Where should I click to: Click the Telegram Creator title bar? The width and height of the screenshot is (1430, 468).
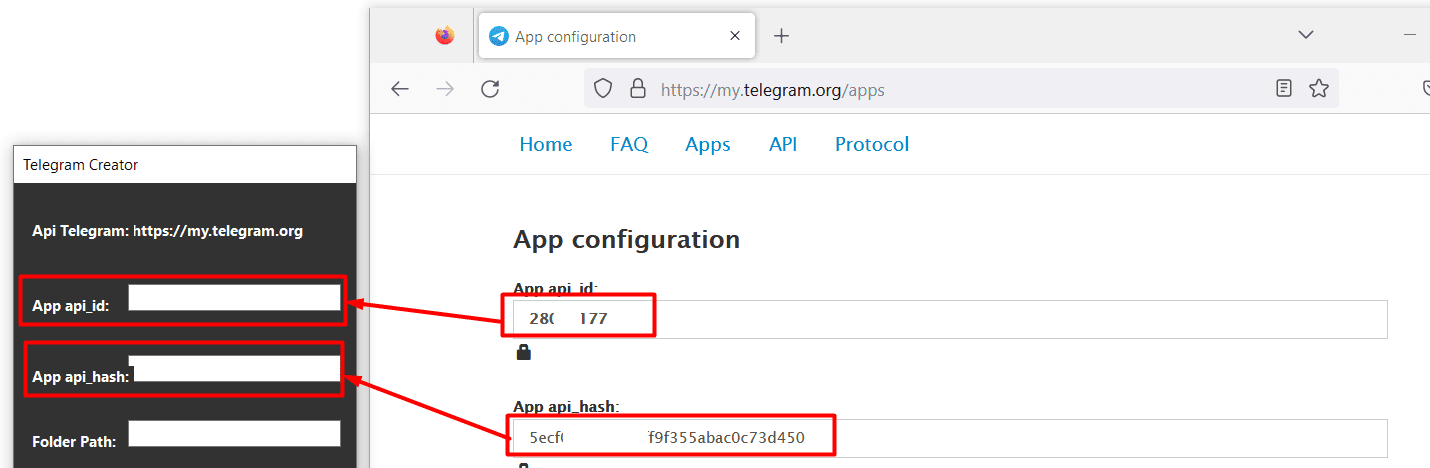(185, 164)
